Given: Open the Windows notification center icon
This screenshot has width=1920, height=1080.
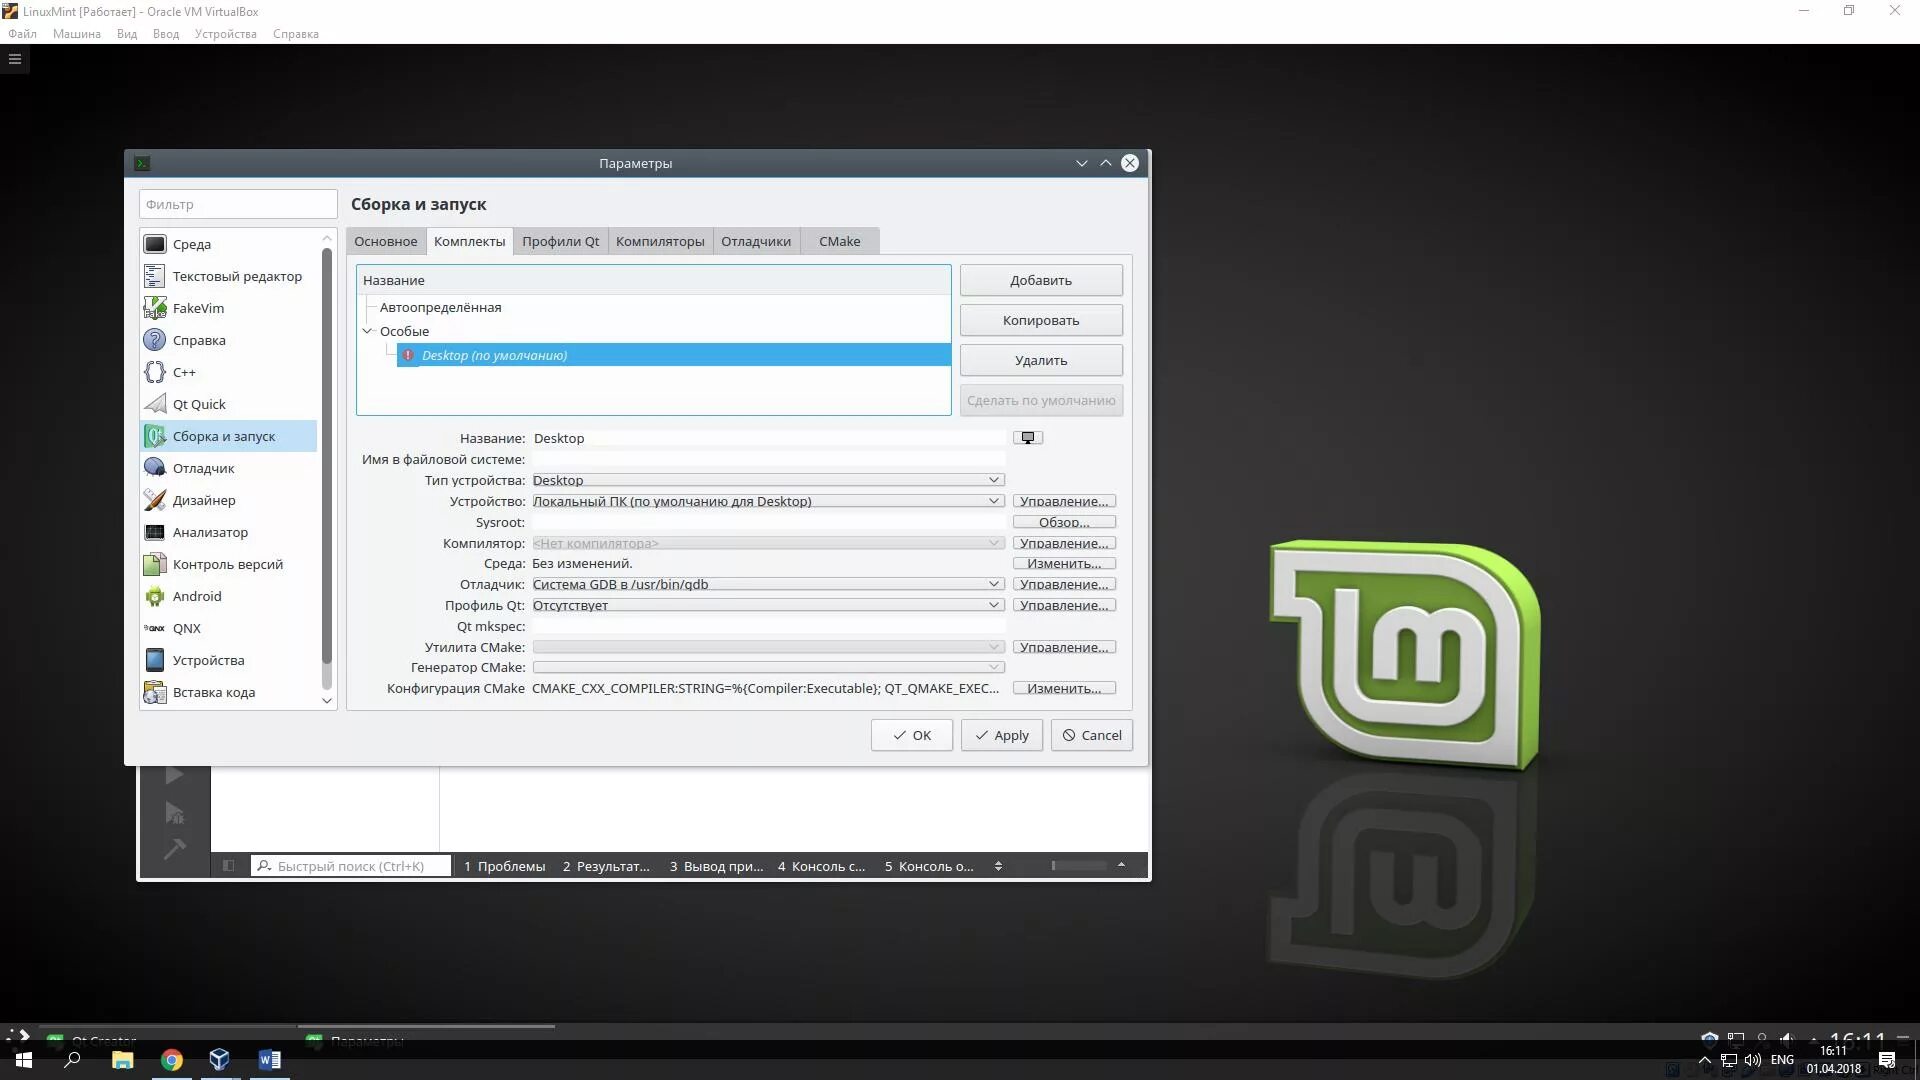Looking at the screenshot, I should click(1887, 1060).
